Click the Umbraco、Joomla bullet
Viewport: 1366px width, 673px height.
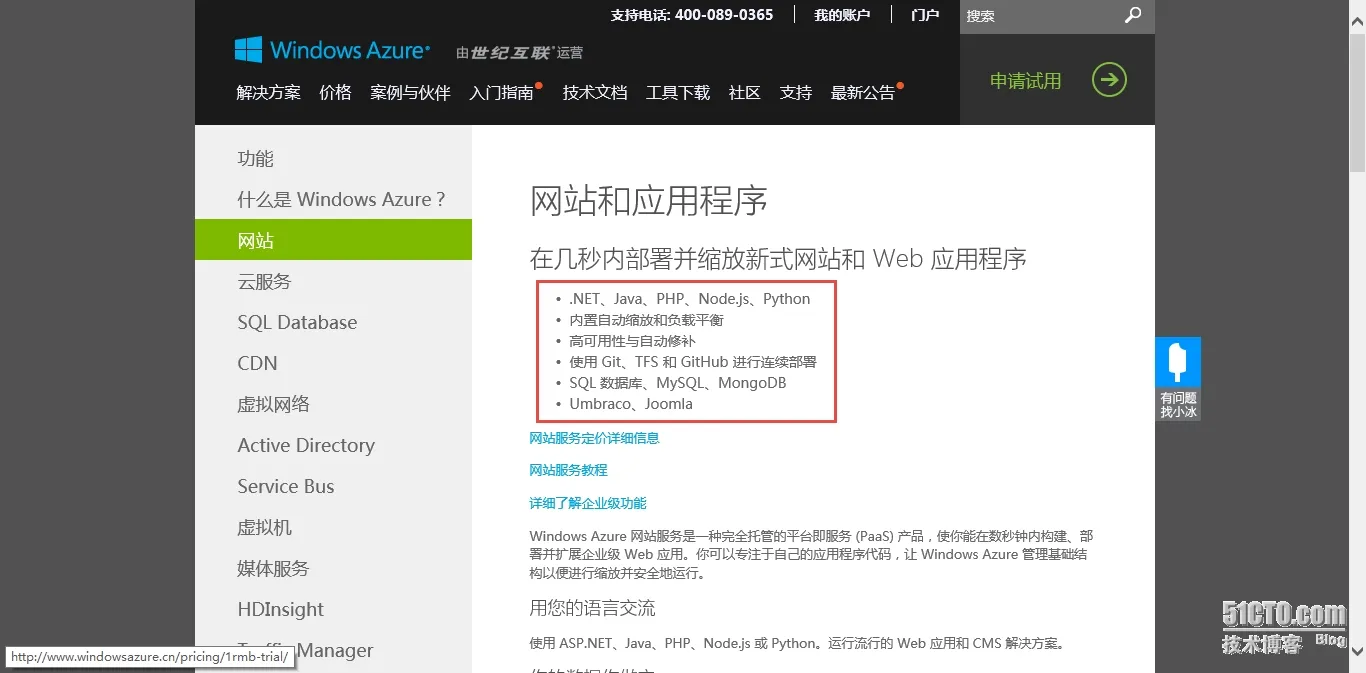click(x=631, y=404)
